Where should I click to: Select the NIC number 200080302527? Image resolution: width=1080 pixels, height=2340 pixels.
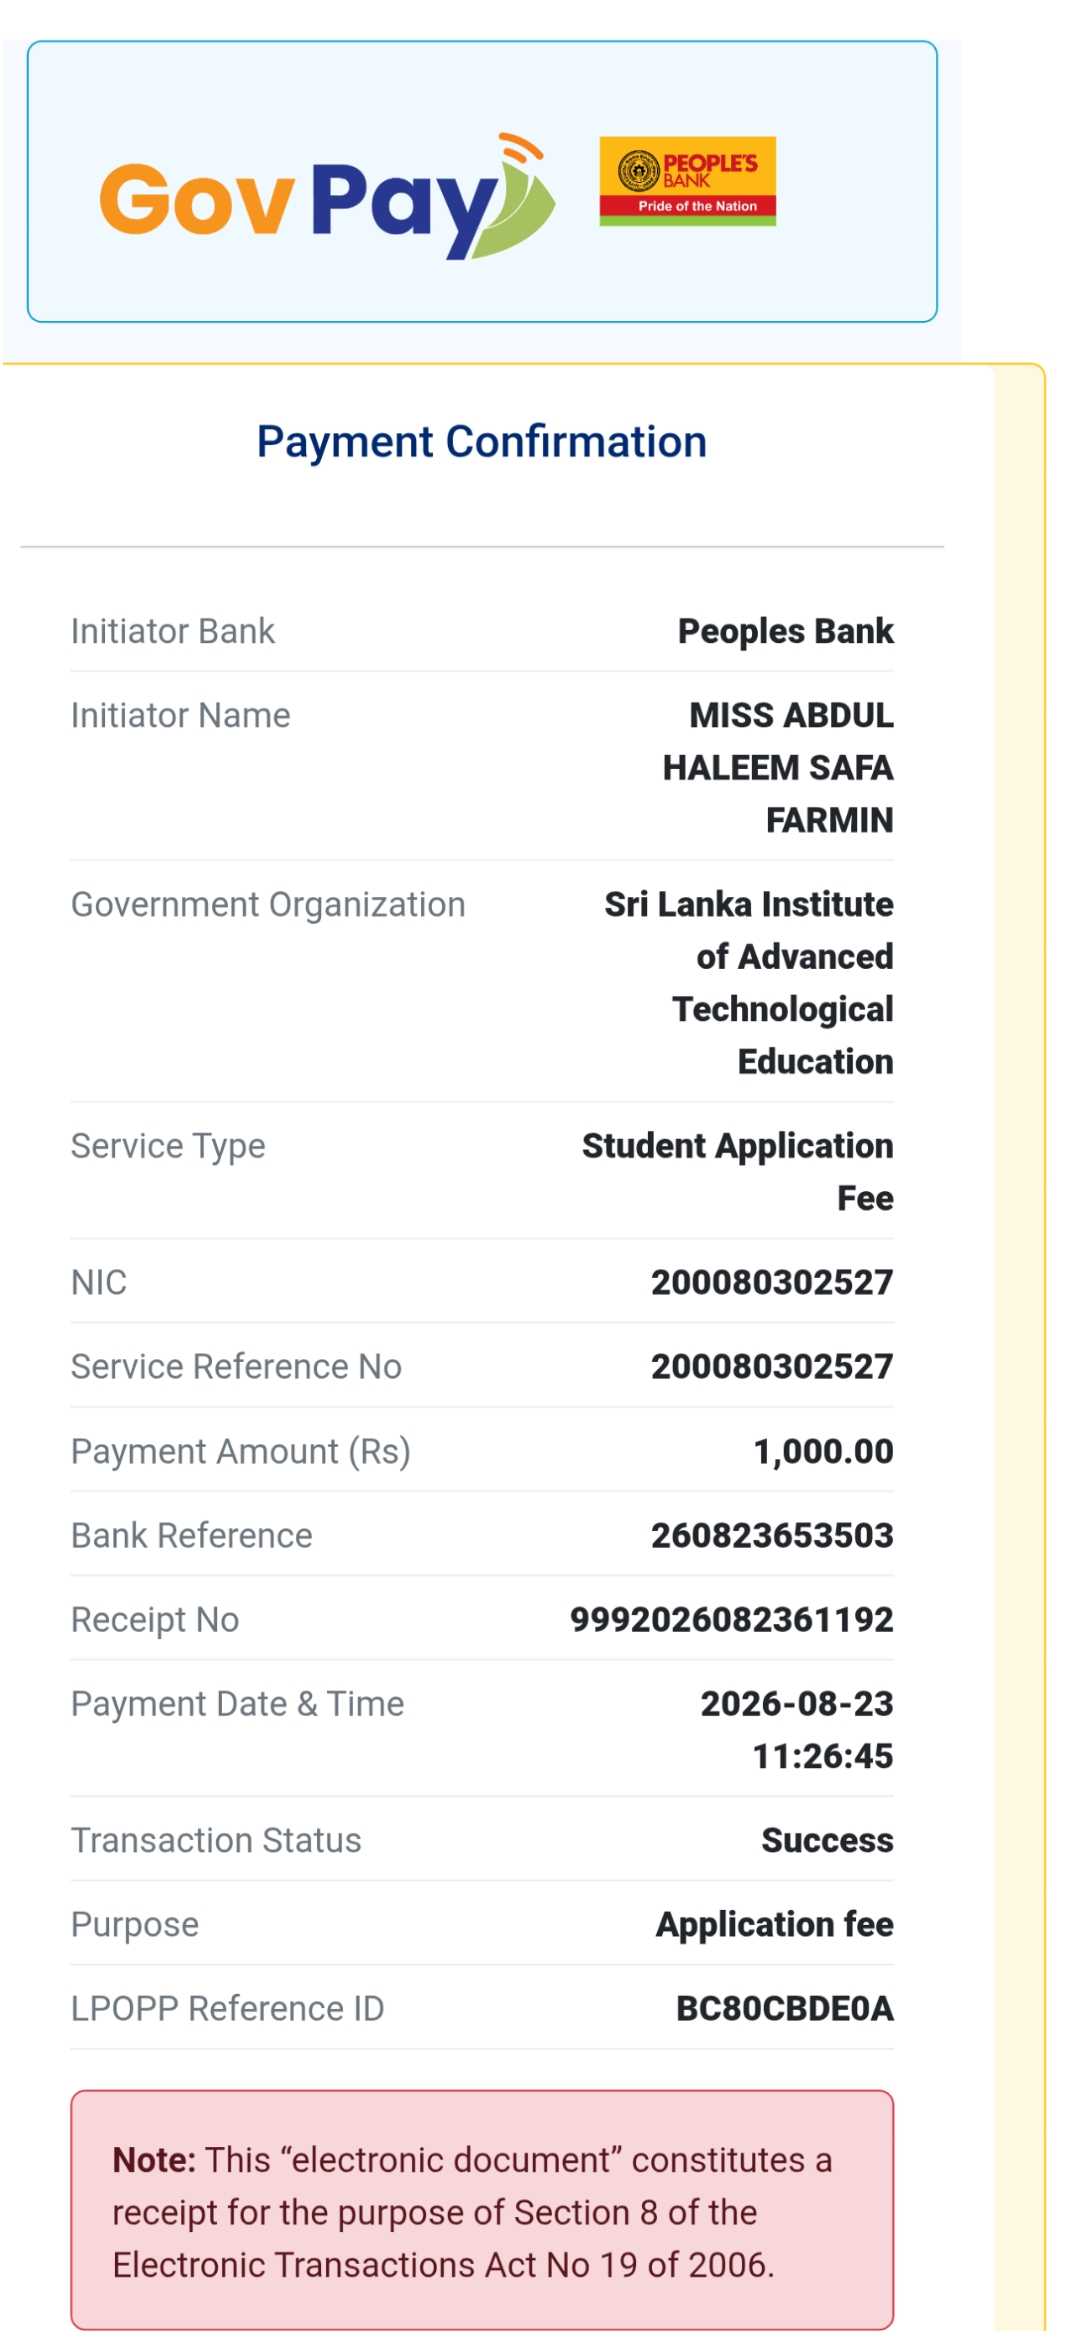click(772, 1282)
